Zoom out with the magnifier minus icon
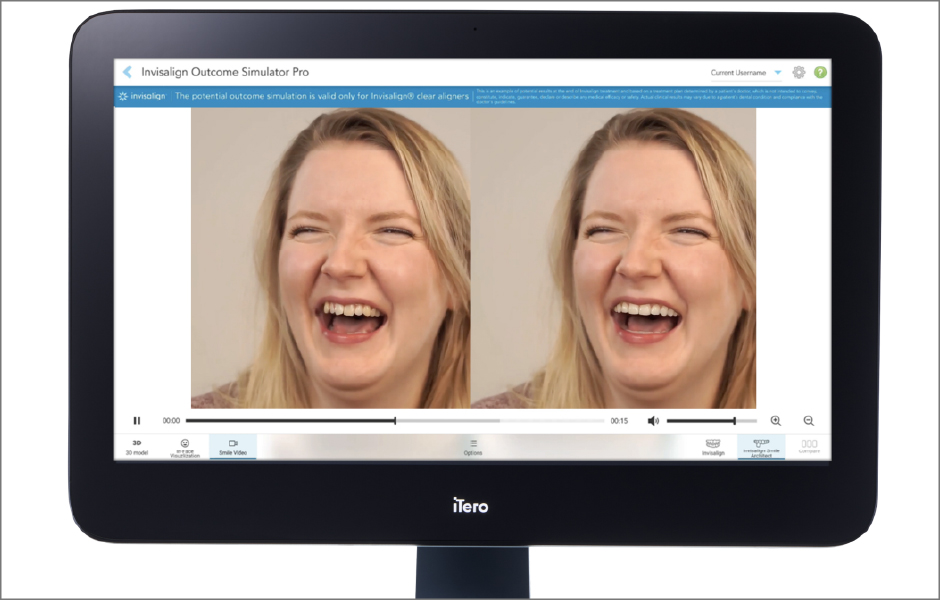The width and height of the screenshot is (940, 600). 809,421
